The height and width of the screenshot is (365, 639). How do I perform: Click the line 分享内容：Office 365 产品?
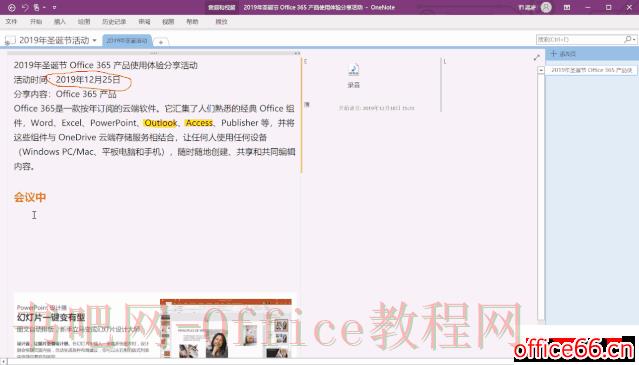point(65,94)
